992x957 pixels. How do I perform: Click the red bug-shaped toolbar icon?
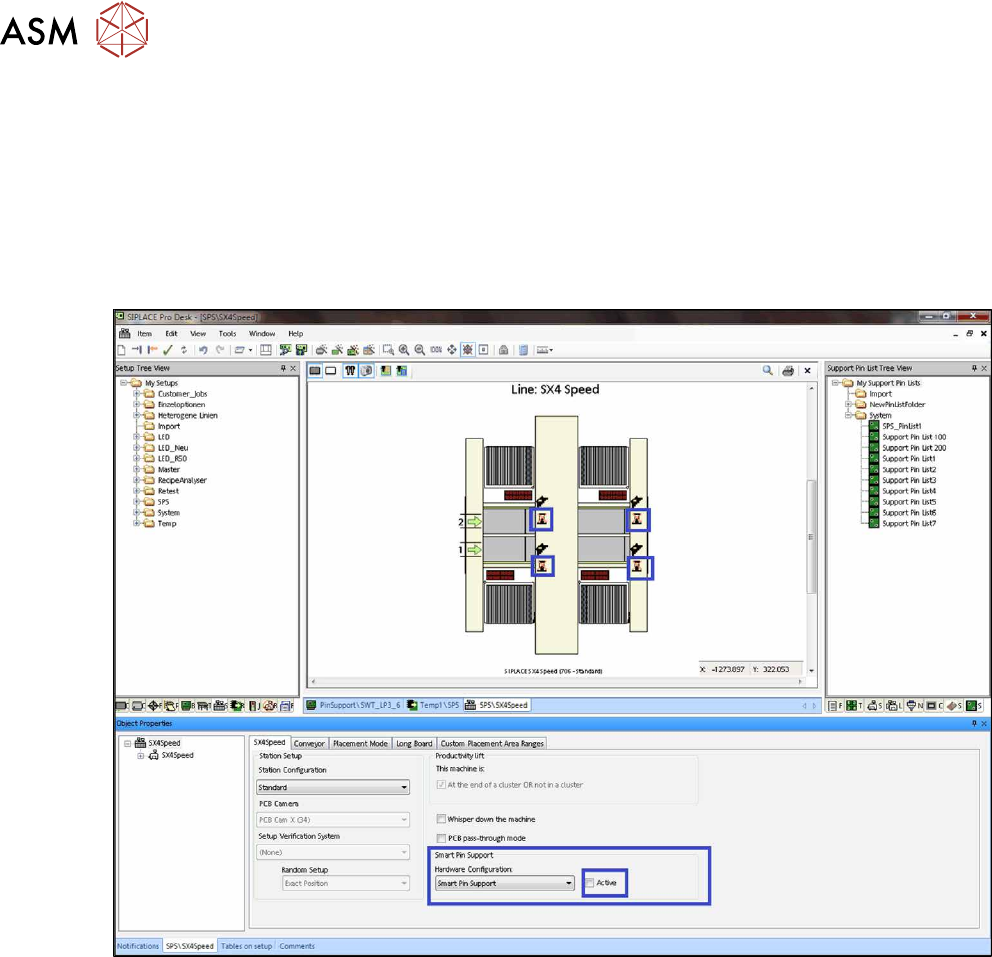tap(468, 350)
